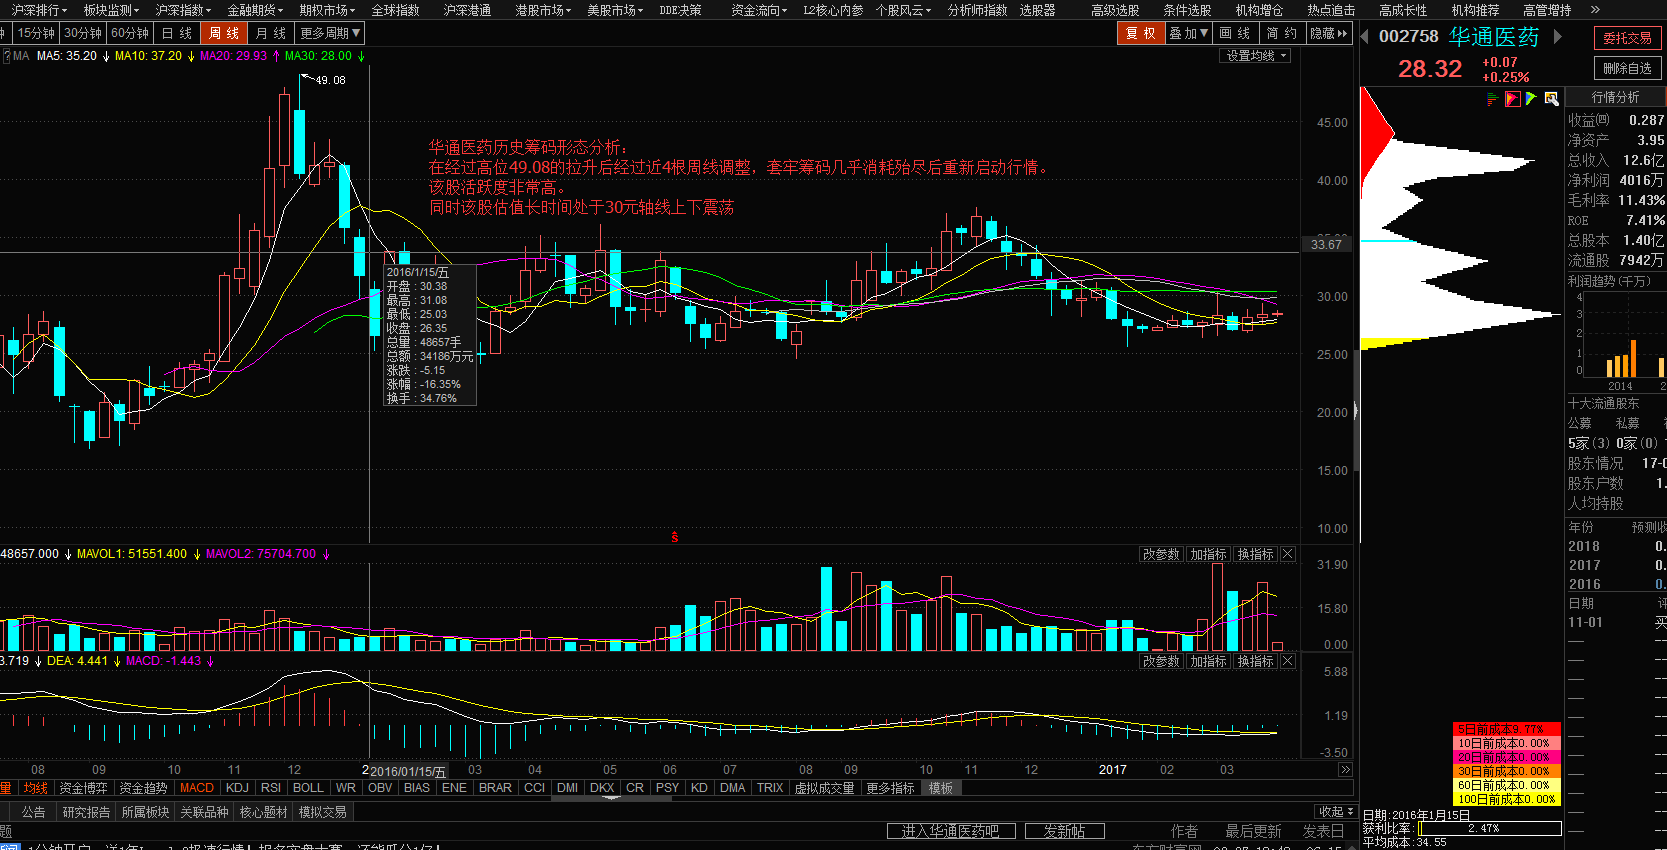The image size is (1667, 850).
Task: Open the chip settings wrench icon
Action: pos(1551,98)
